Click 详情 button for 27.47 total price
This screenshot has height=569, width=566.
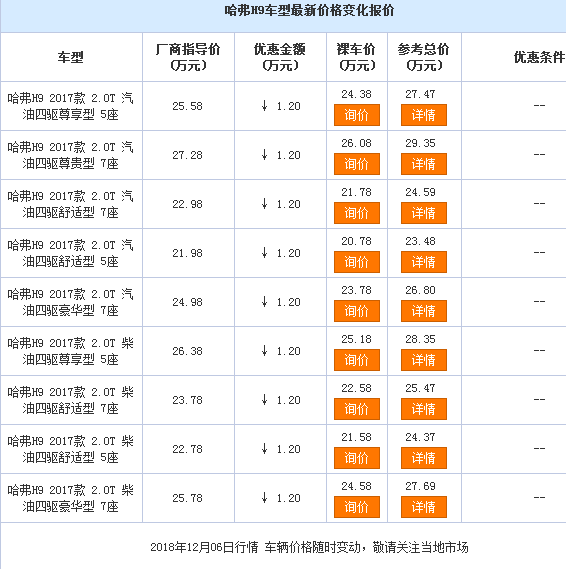point(424,115)
